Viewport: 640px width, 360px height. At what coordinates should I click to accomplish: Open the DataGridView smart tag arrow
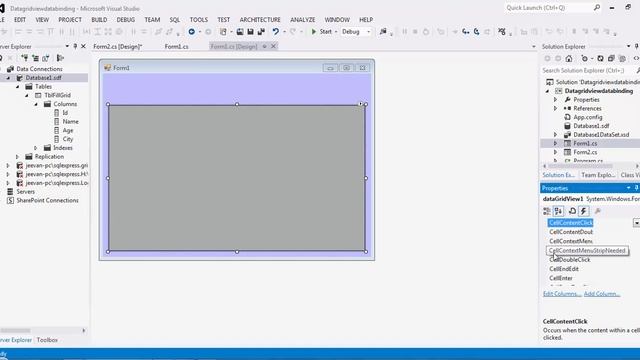(x=360, y=104)
